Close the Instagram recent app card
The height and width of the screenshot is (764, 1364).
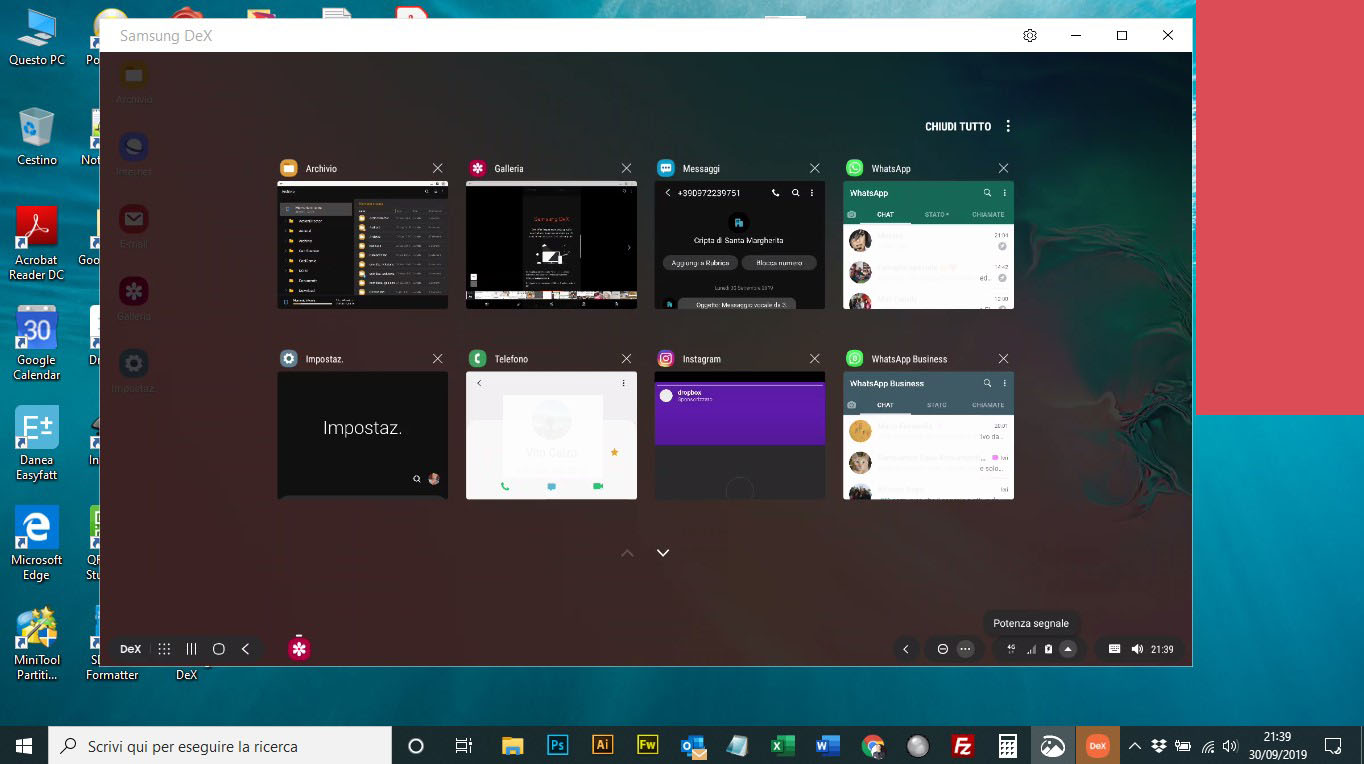coord(815,358)
